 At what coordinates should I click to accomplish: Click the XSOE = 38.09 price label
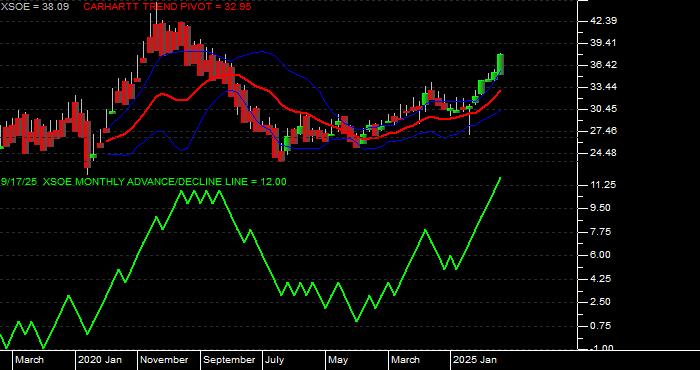(34, 7)
